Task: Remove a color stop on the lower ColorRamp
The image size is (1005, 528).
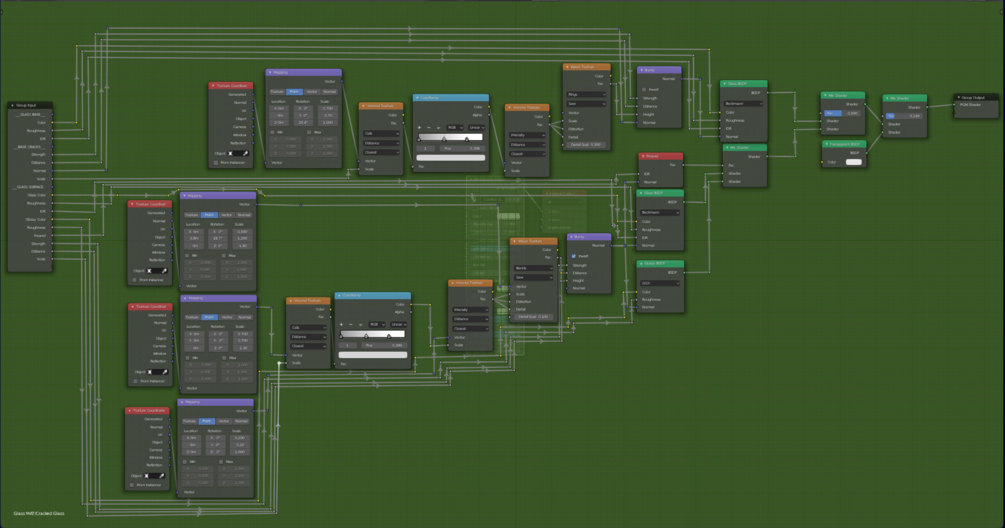Action: pyautogui.click(x=351, y=324)
